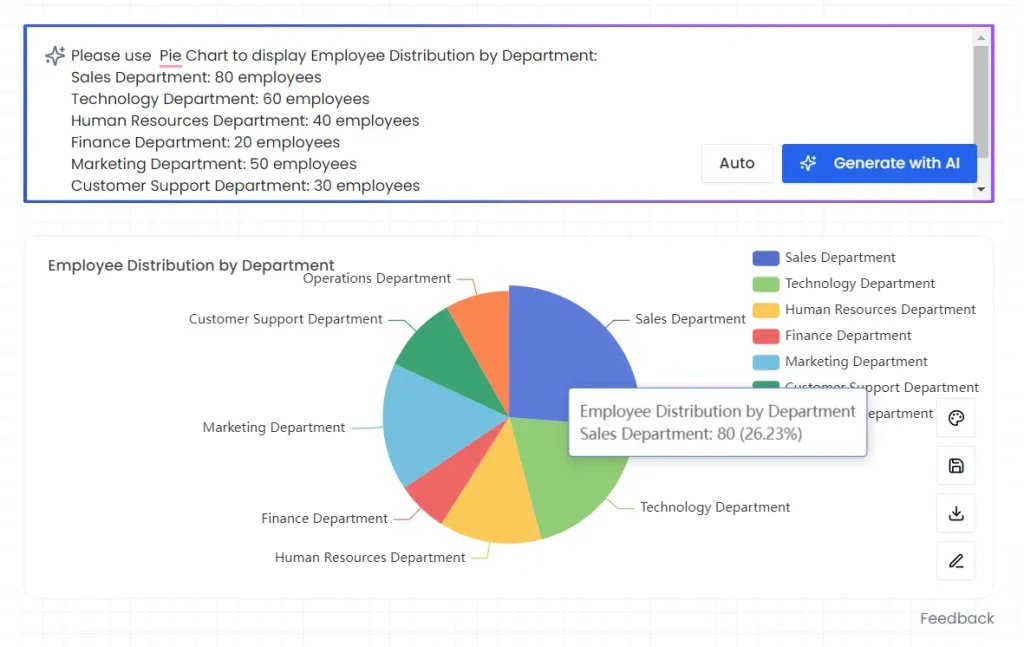
Task: Edit the chart using the pencil icon
Action: (x=955, y=560)
